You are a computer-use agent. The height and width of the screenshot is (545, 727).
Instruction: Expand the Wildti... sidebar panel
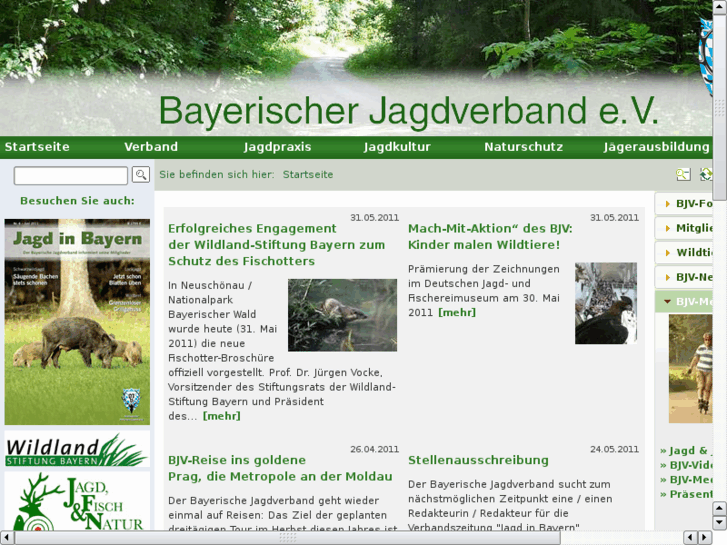click(x=684, y=253)
